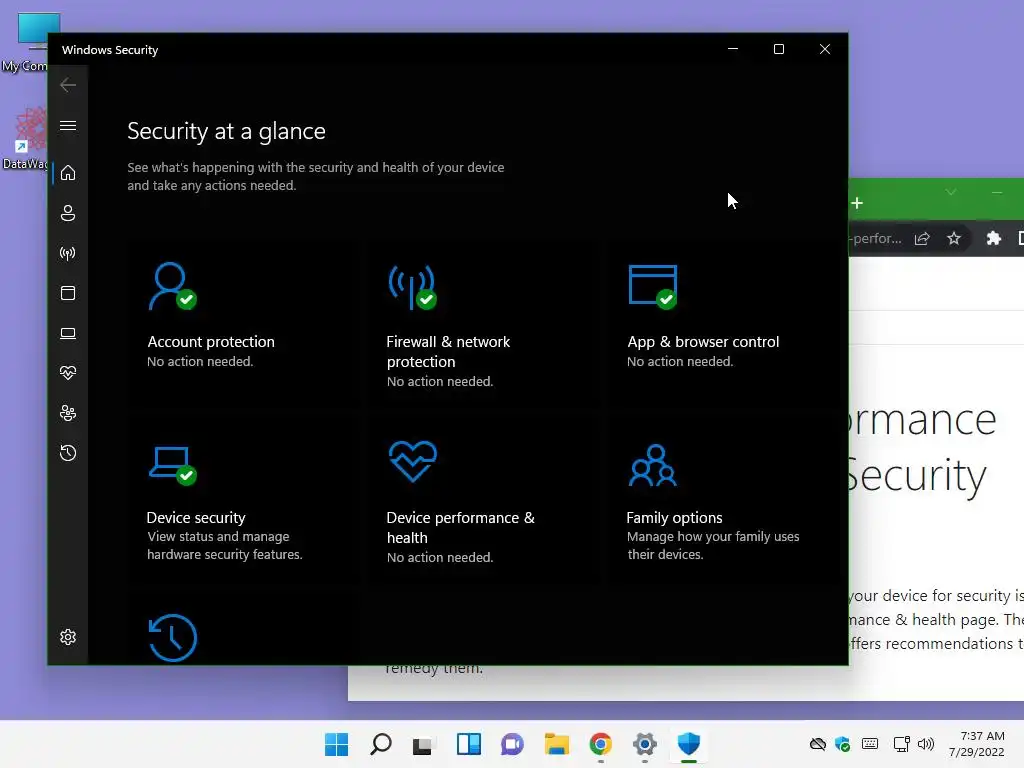This screenshot has height=768, width=1024.
Task: Go back with the back arrow
Action: 68,85
